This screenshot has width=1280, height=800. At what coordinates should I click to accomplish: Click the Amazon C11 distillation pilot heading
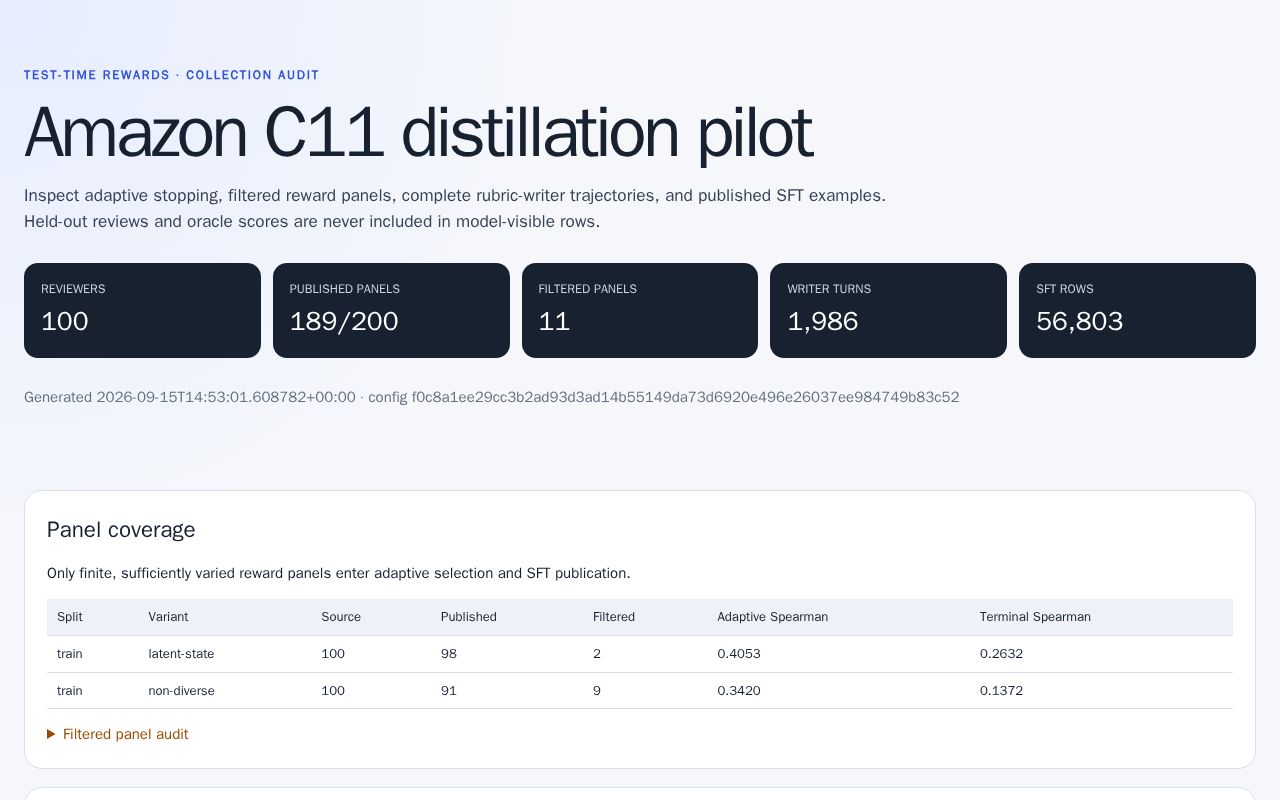(418, 132)
